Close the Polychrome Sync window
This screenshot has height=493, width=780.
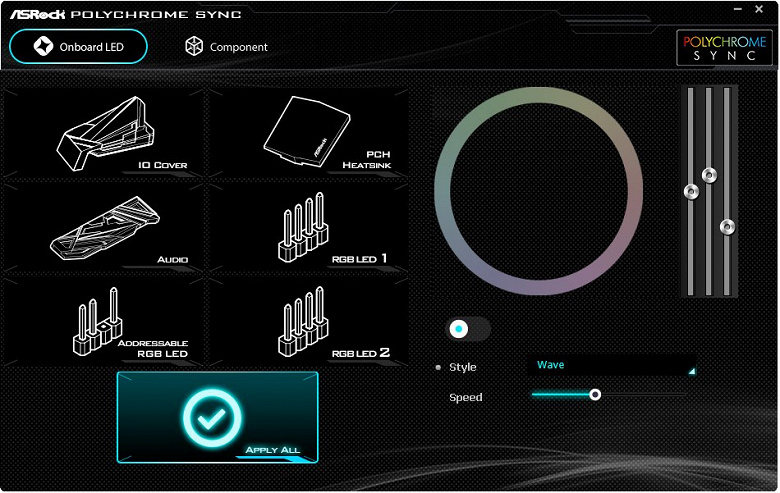click(x=759, y=9)
